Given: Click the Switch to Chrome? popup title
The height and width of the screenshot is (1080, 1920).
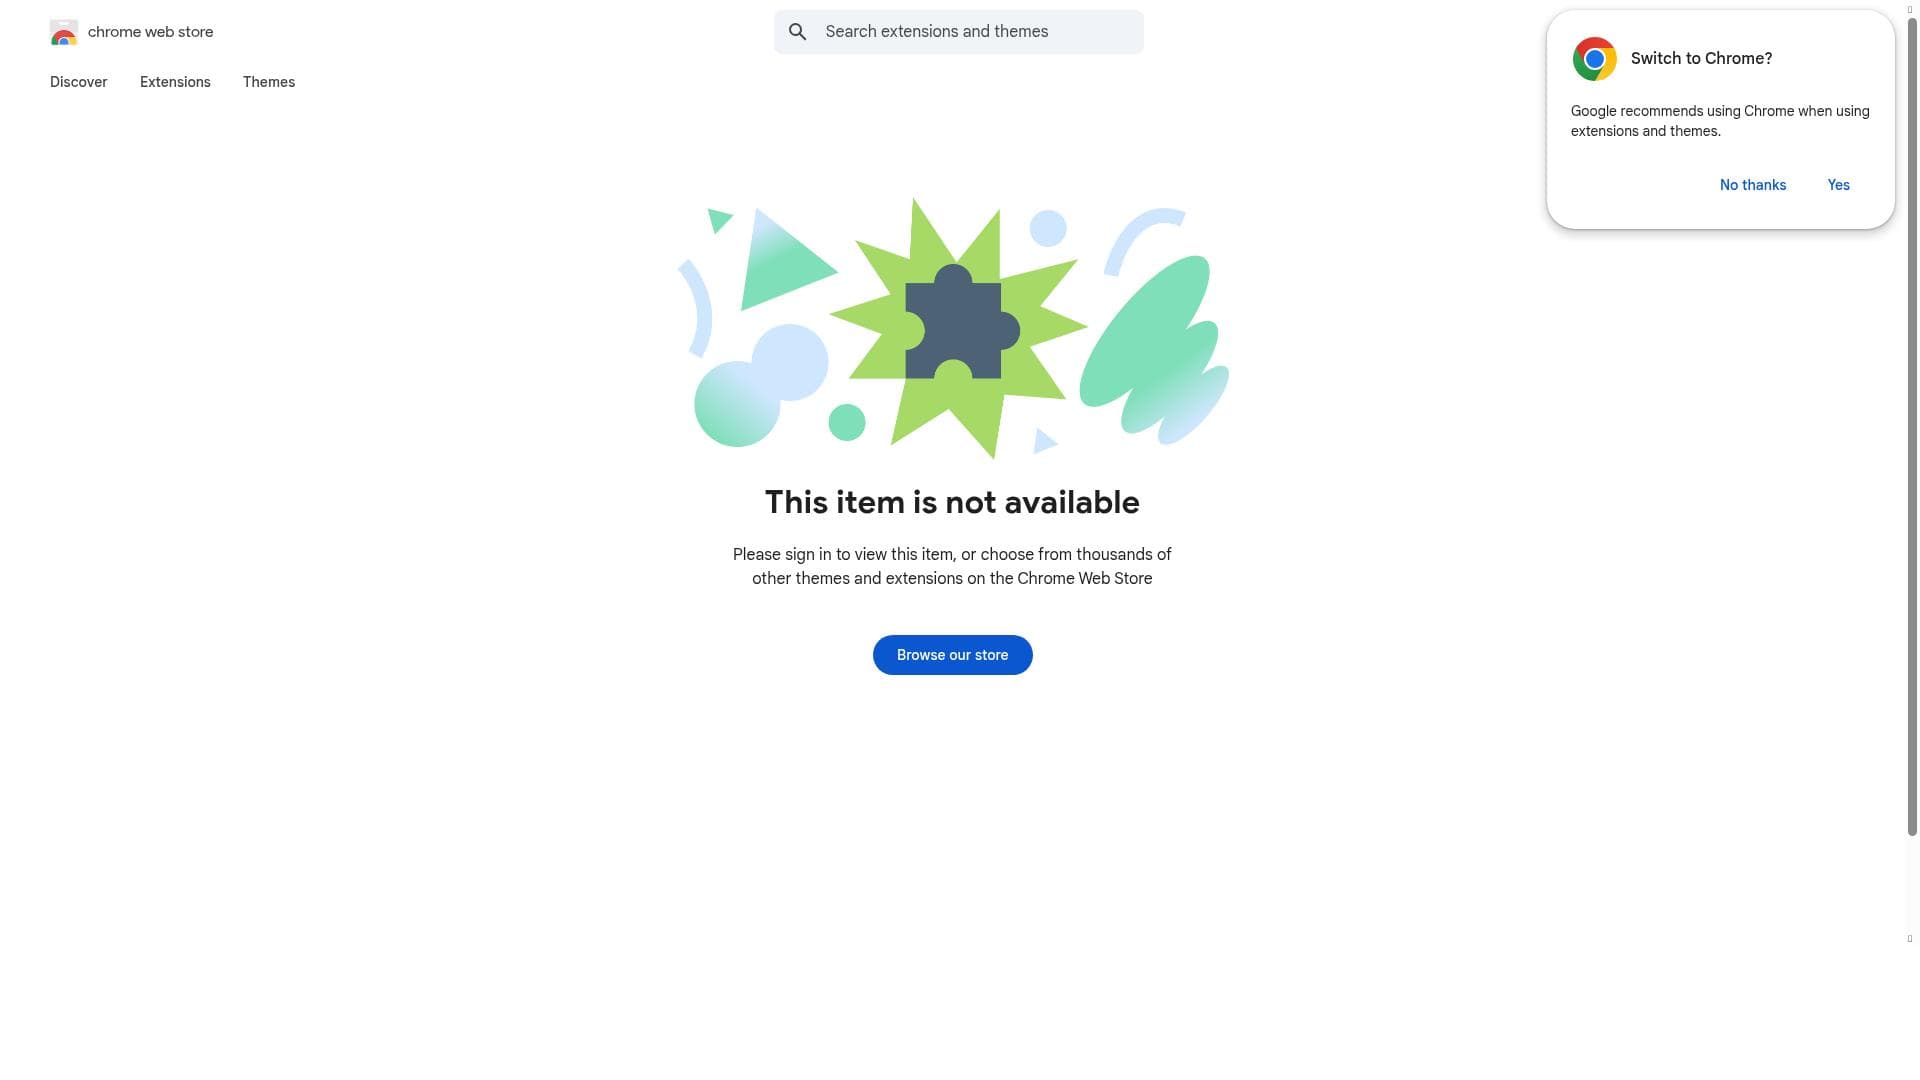Looking at the screenshot, I should [1701, 59].
